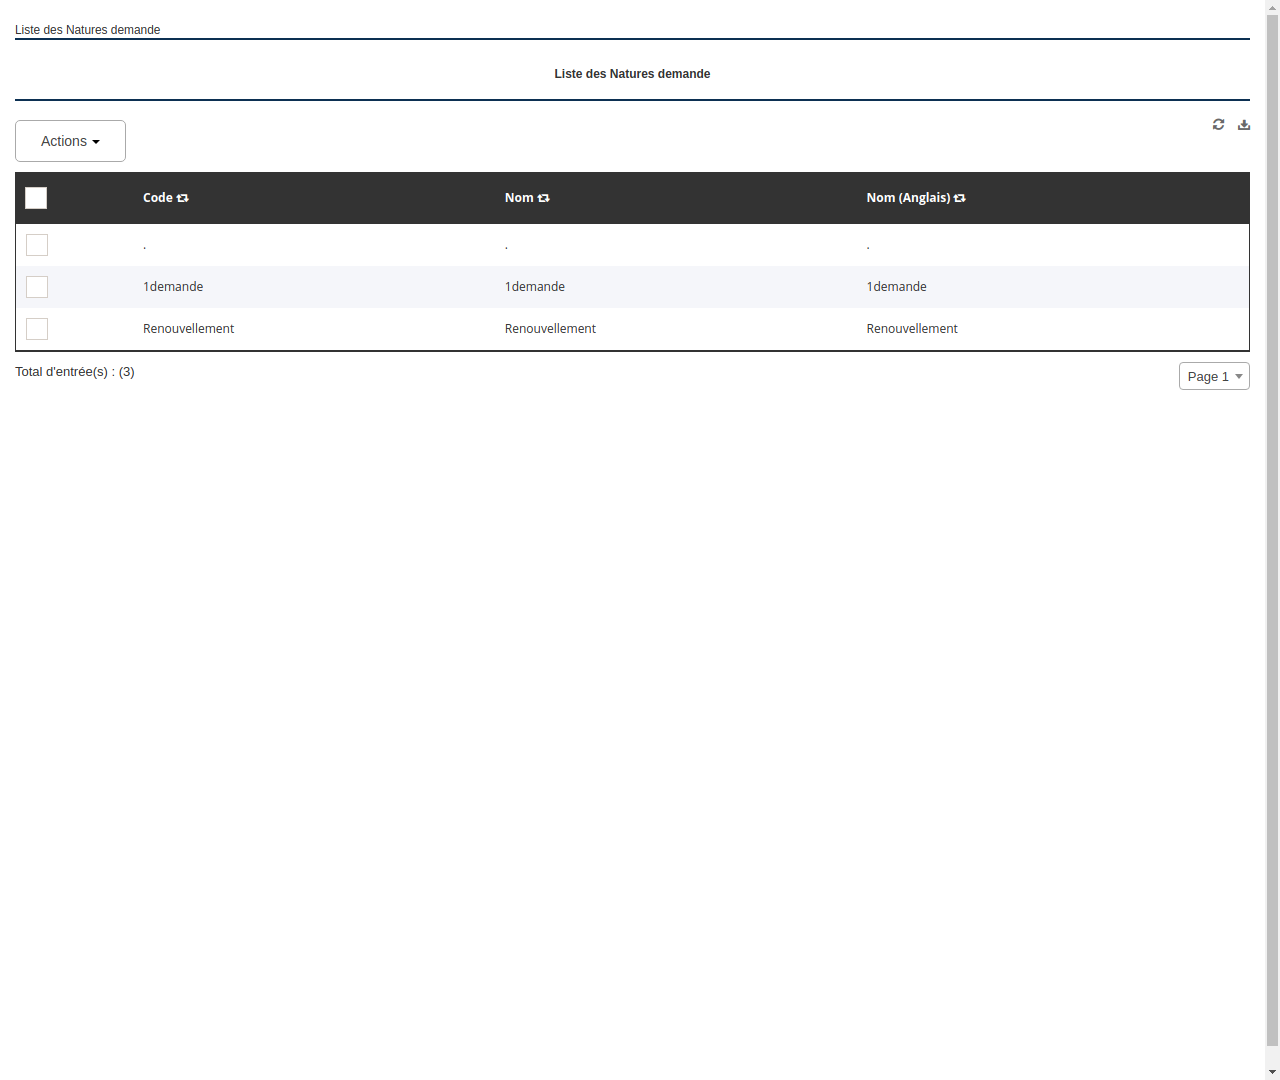This screenshot has height=1080, width=1280.
Task: Check the checkbox for the 1demande row
Action: tap(37, 287)
